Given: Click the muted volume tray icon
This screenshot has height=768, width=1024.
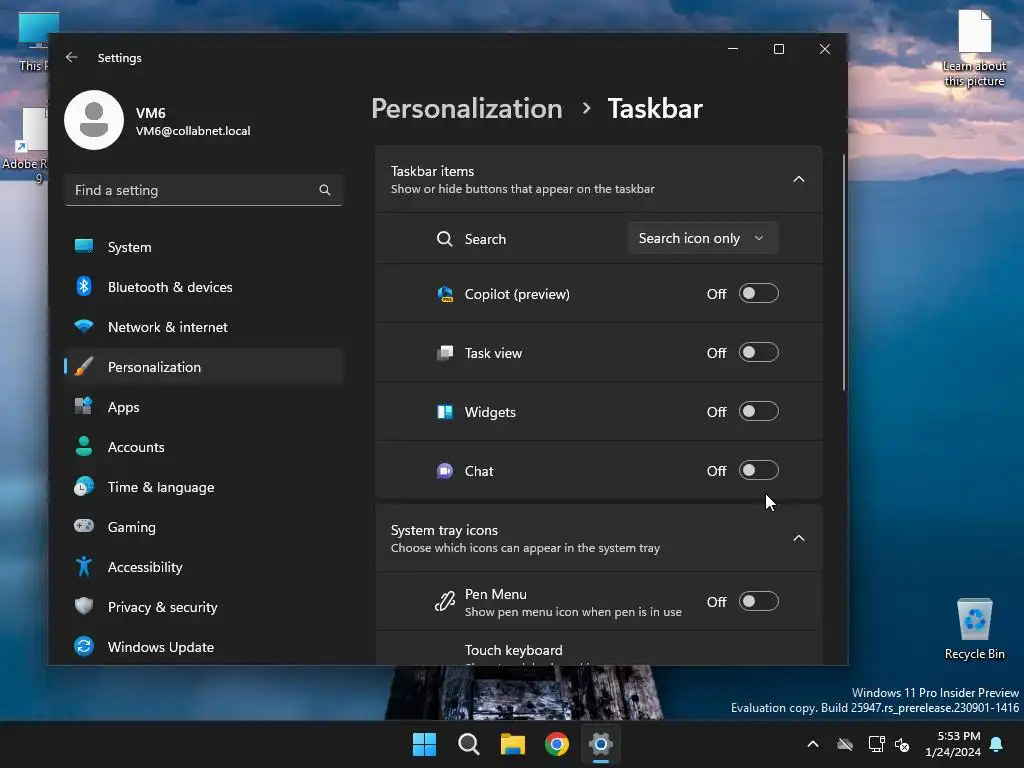Looking at the screenshot, I should (x=903, y=744).
